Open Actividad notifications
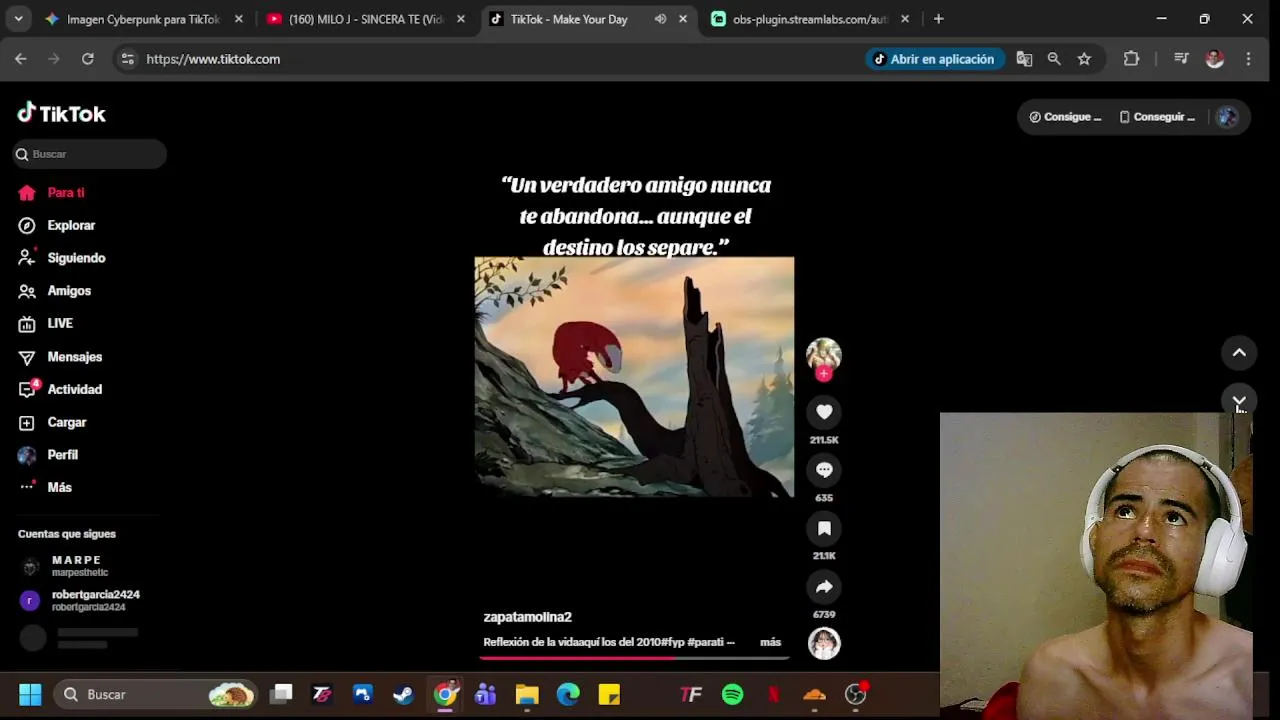 click(x=75, y=389)
